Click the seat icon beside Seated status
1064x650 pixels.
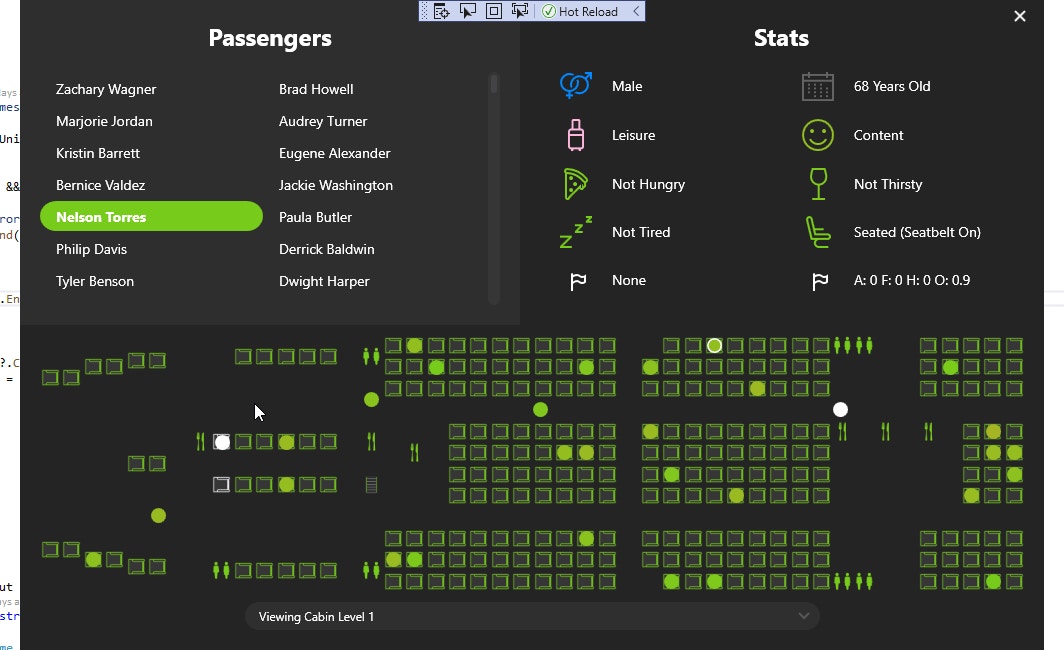click(x=818, y=232)
